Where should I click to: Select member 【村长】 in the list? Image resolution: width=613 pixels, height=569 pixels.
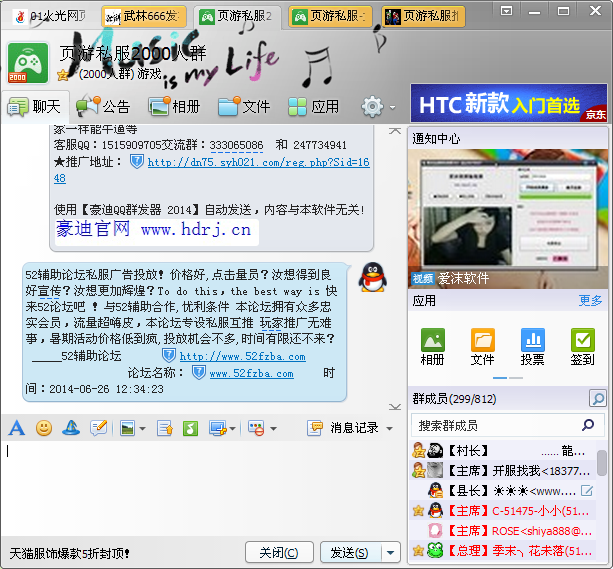pyautogui.click(x=503, y=451)
